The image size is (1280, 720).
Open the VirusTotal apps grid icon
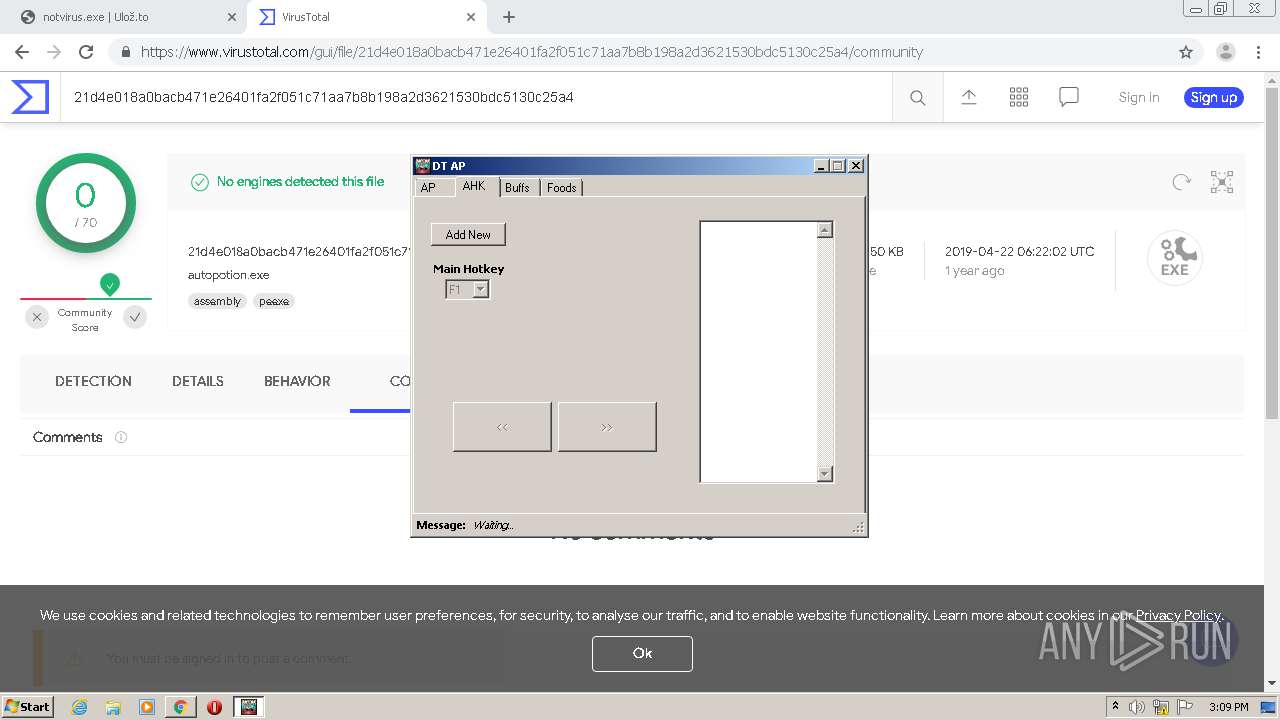point(1019,97)
